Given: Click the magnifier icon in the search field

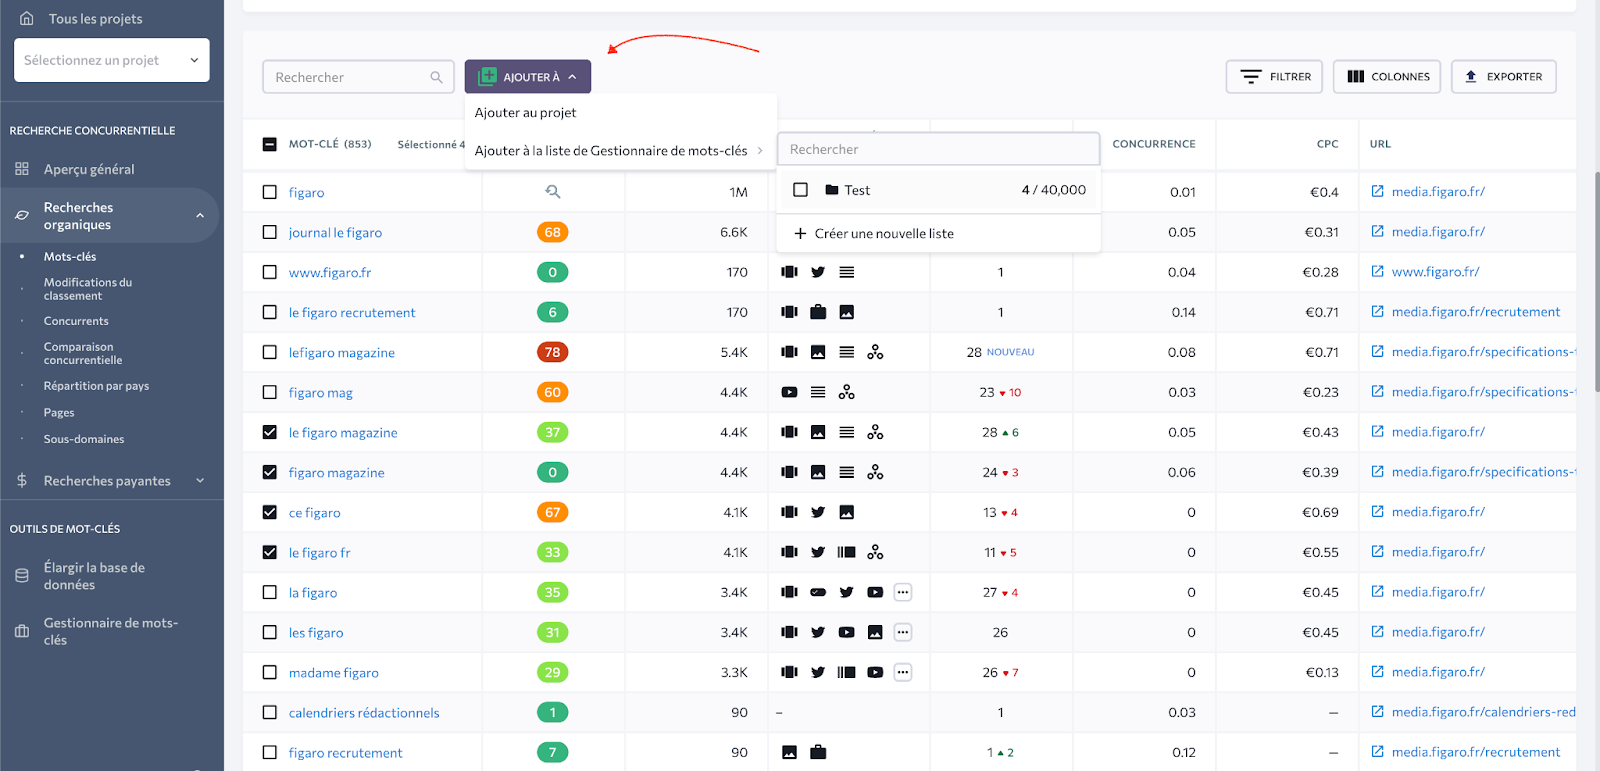Looking at the screenshot, I should point(436,77).
